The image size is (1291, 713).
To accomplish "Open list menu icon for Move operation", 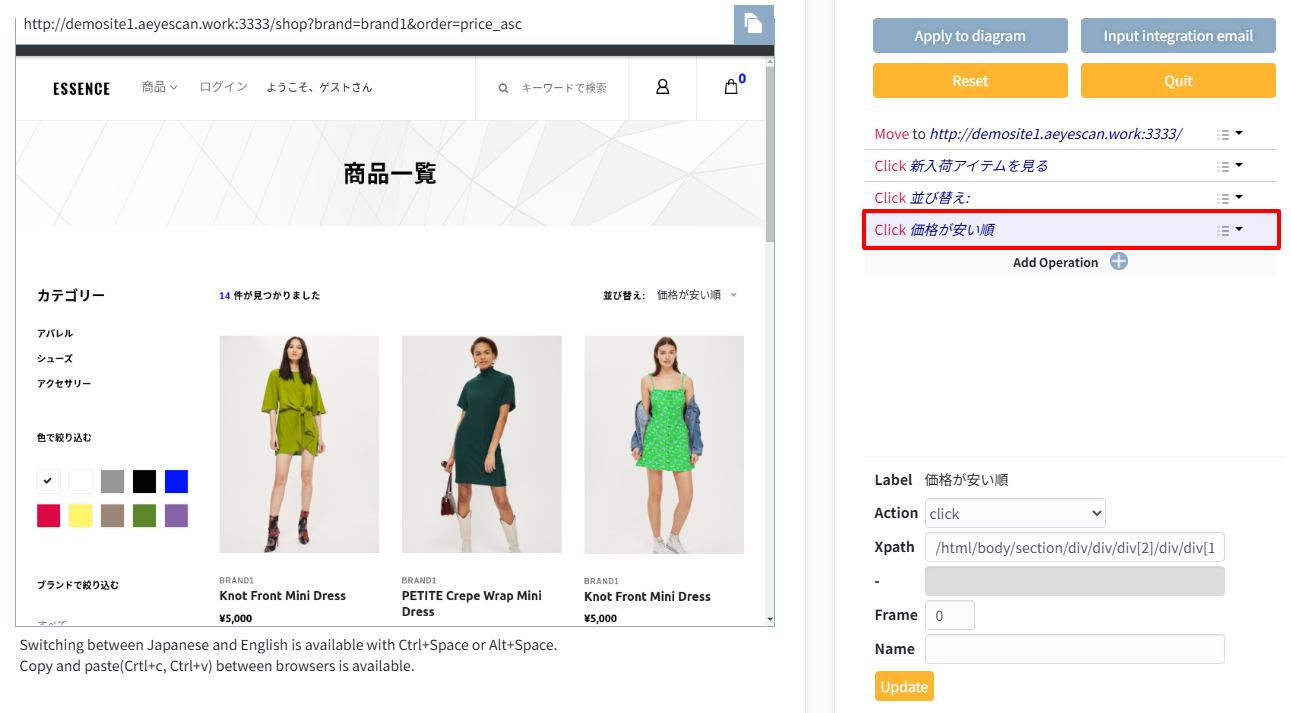I will pyautogui.click(x=1229, y=134).
